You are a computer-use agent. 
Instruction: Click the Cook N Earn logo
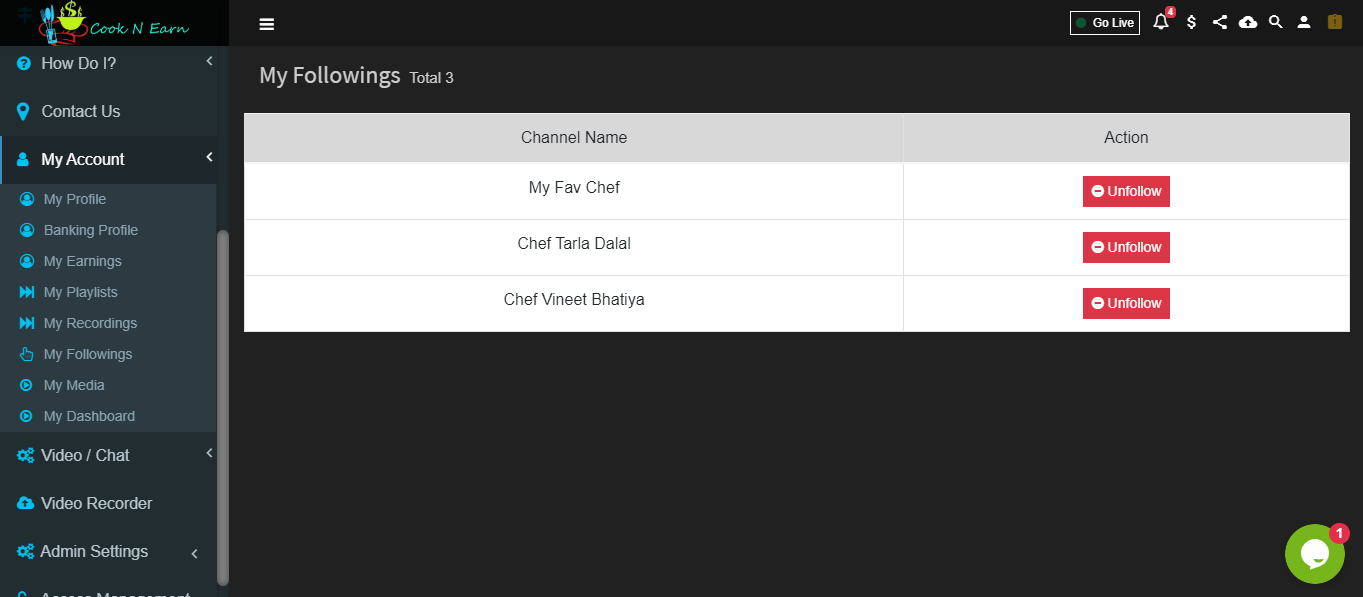tap(114, 23)
